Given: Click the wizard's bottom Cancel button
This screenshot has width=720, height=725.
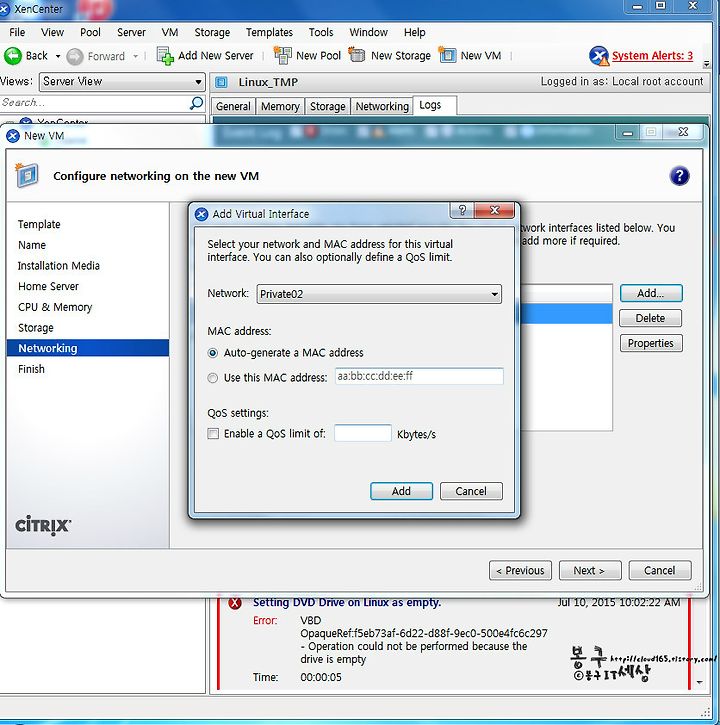Looking at the screenshot, I should click(660, 571).
